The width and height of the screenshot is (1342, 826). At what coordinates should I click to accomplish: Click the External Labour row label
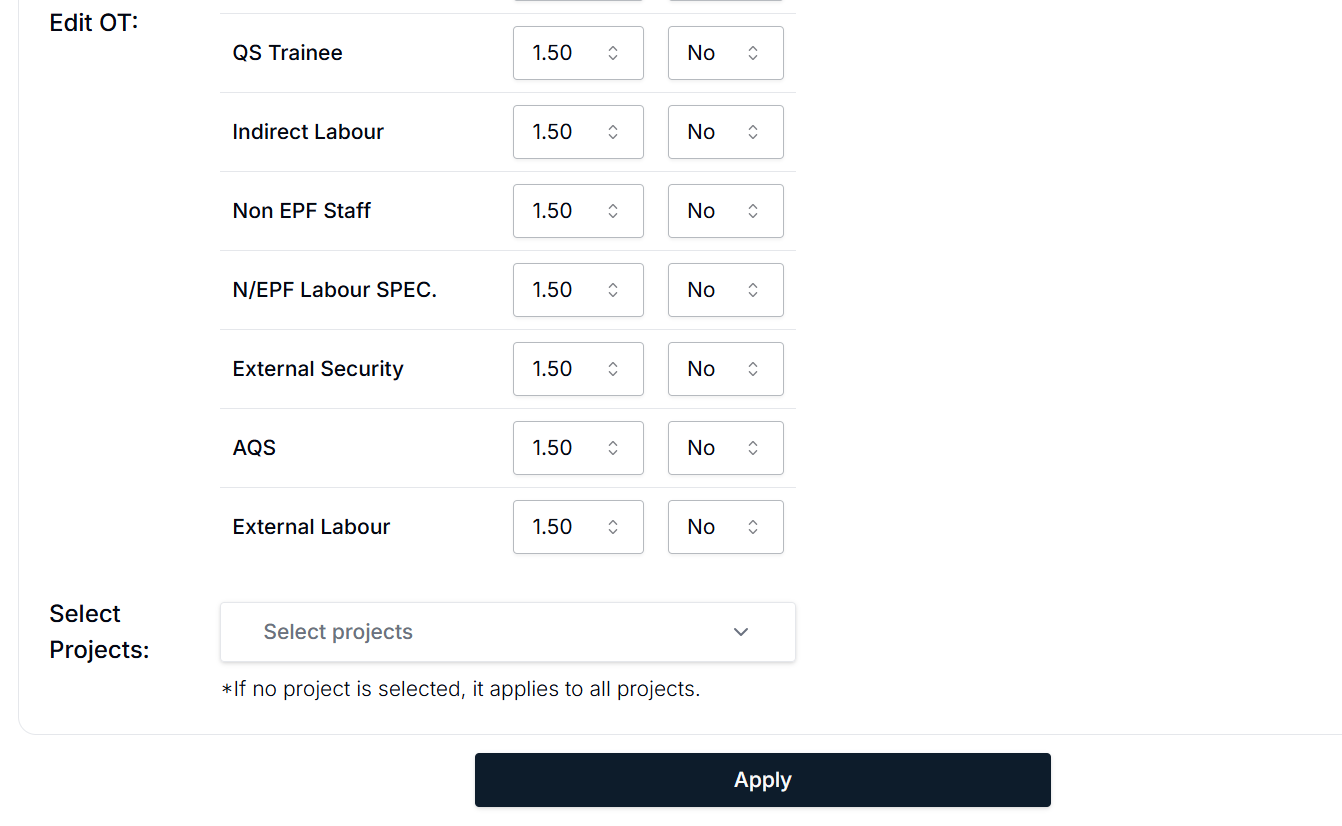[x=311, y=527]
